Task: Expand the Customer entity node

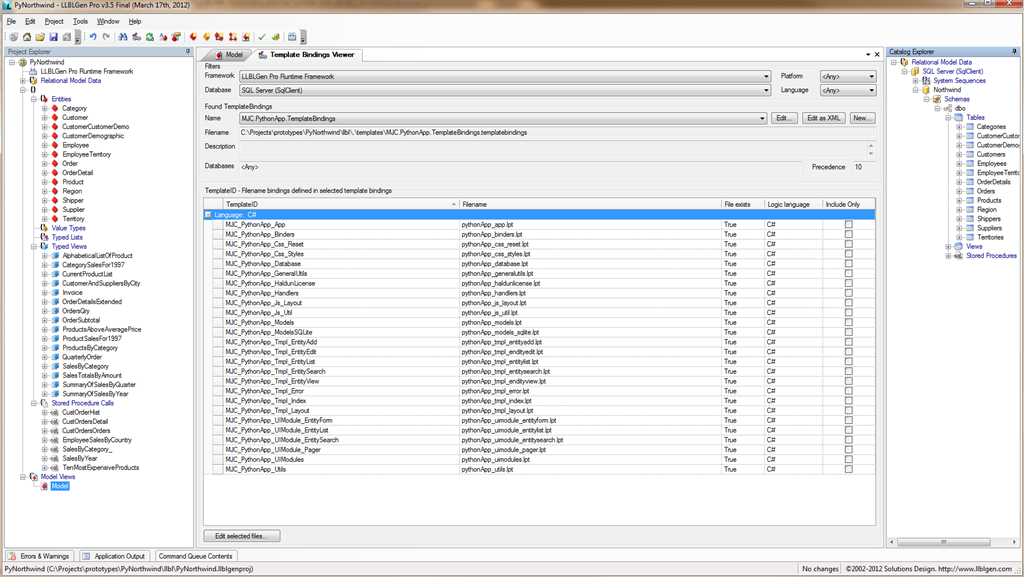Action: (44, 118)
